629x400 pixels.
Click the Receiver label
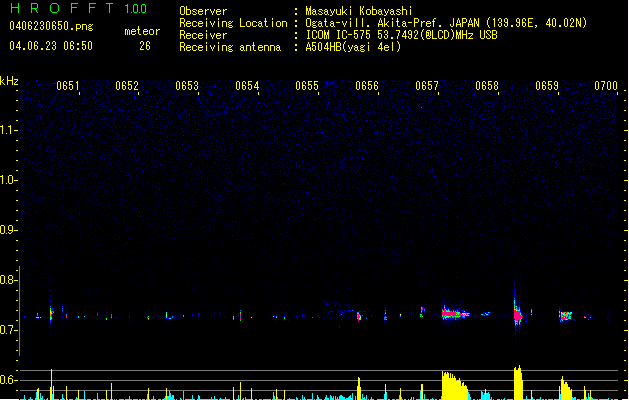click(203, 35)
